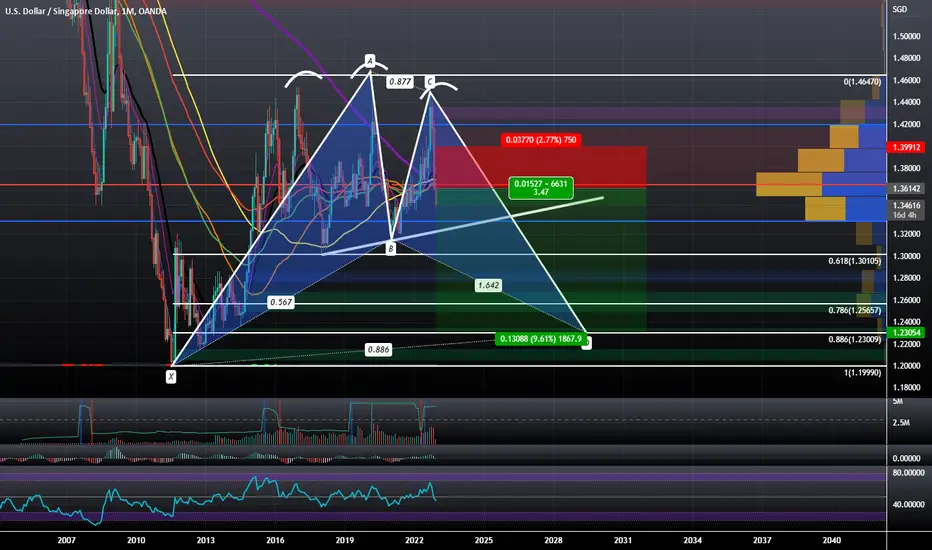
Task: Click the 1.28000 price axis label
Action: (x=906, y=278)
